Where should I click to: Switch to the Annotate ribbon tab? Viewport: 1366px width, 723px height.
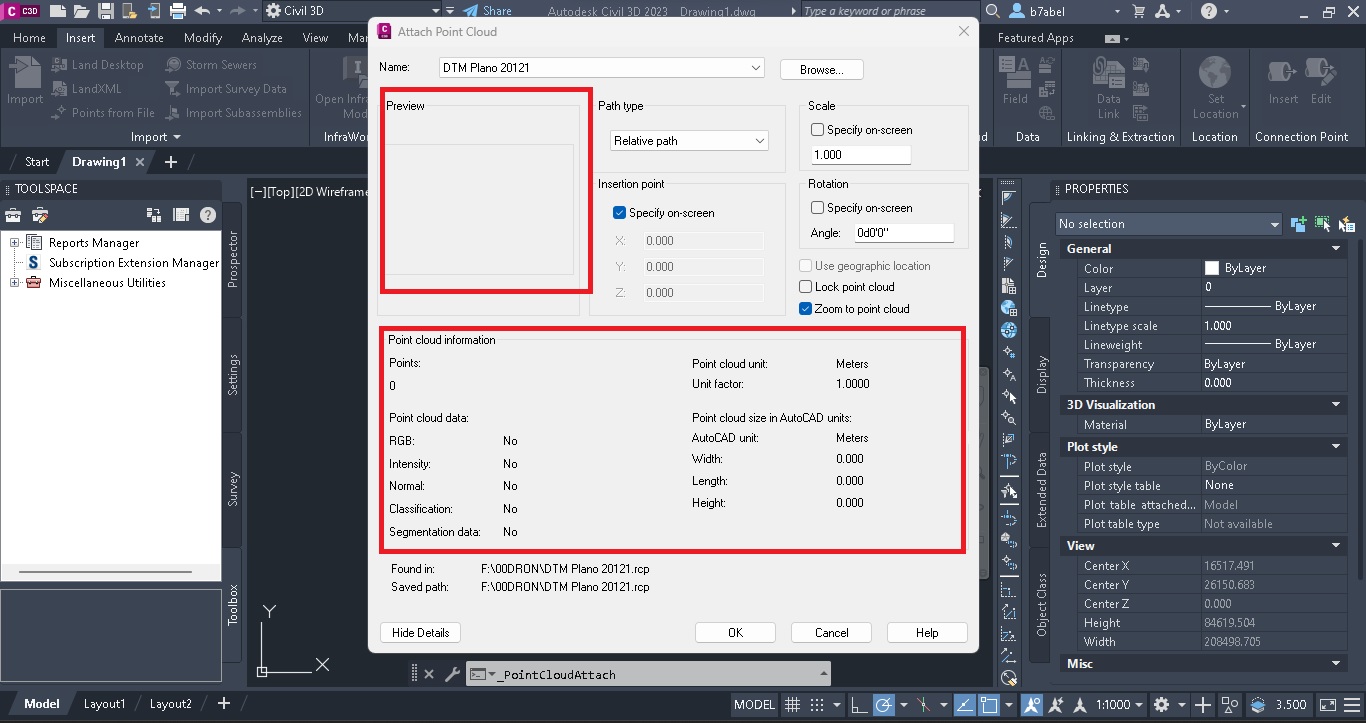pos(138,37)
